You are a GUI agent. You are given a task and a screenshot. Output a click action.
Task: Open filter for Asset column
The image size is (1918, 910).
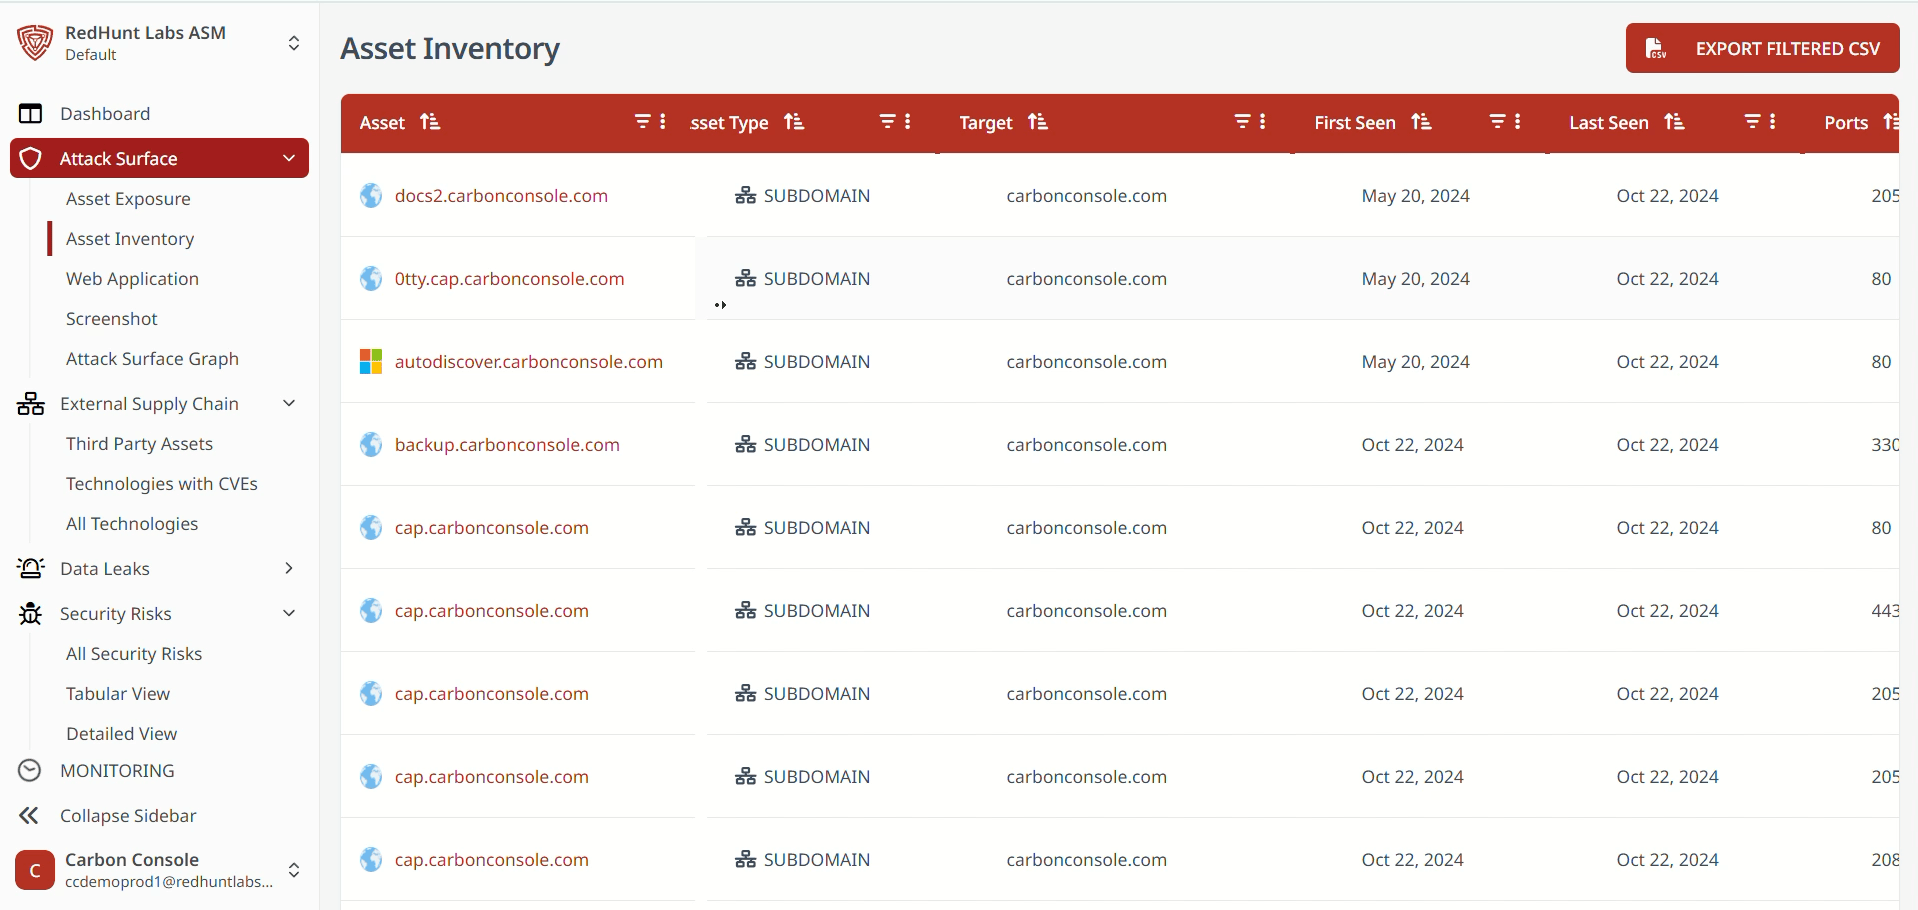[x=643, y=121]
